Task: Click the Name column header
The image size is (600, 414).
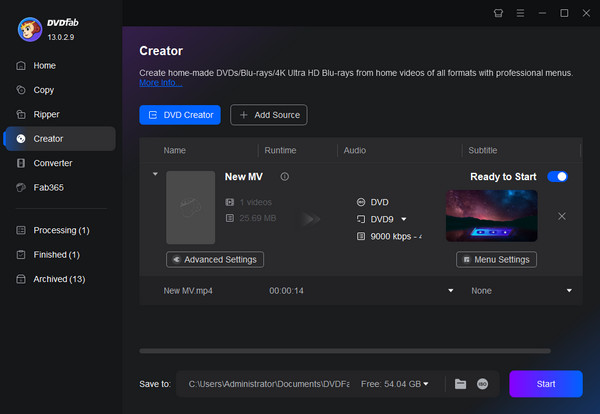Action: click(174, 150)
